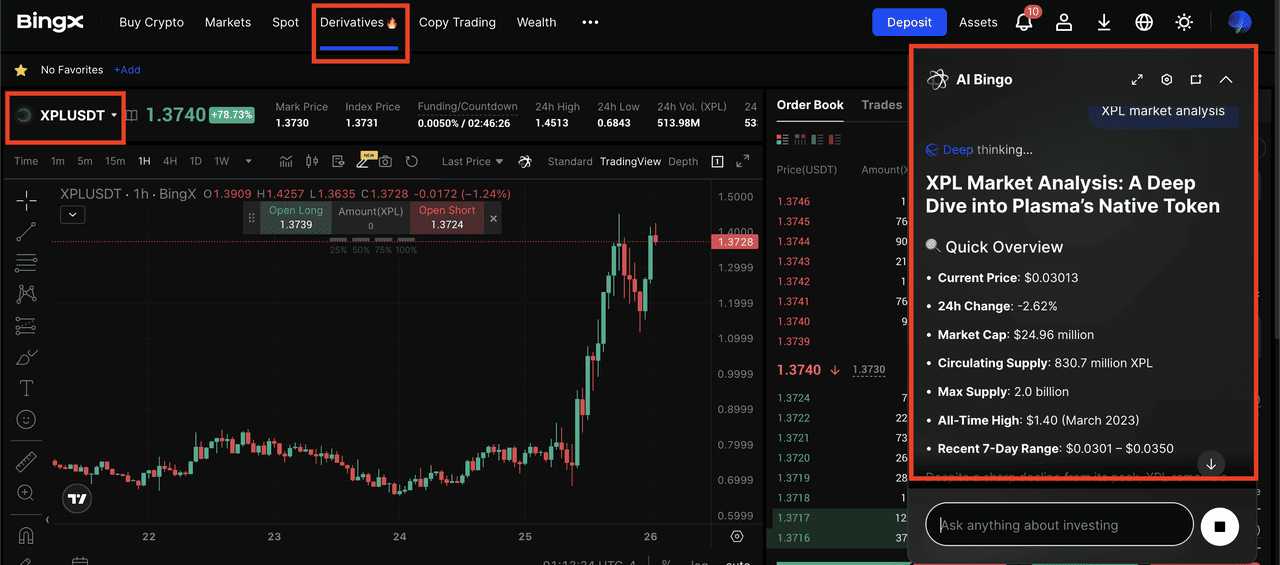
Task: Click the TradingView logo on the chart
Action: tap(77, 498)
